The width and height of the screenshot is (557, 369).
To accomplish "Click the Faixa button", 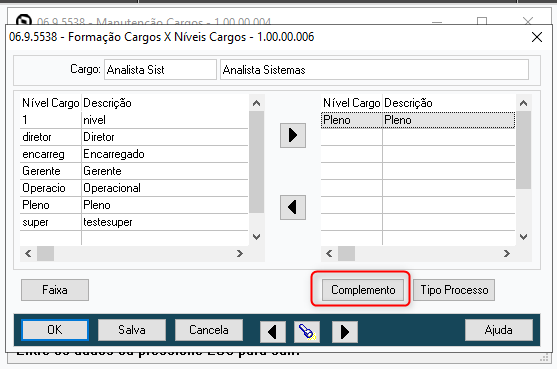I will pos(55,290).
